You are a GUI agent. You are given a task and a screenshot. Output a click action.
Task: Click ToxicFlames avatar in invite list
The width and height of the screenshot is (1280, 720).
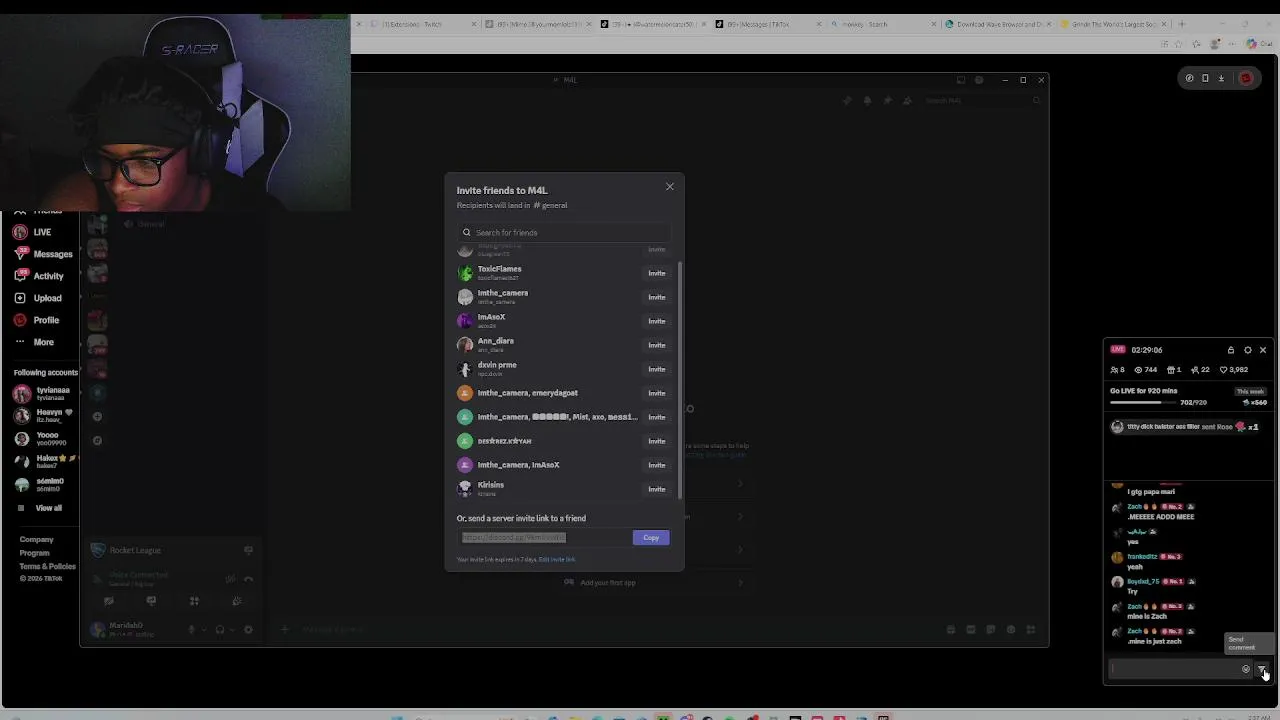(465, 273)
